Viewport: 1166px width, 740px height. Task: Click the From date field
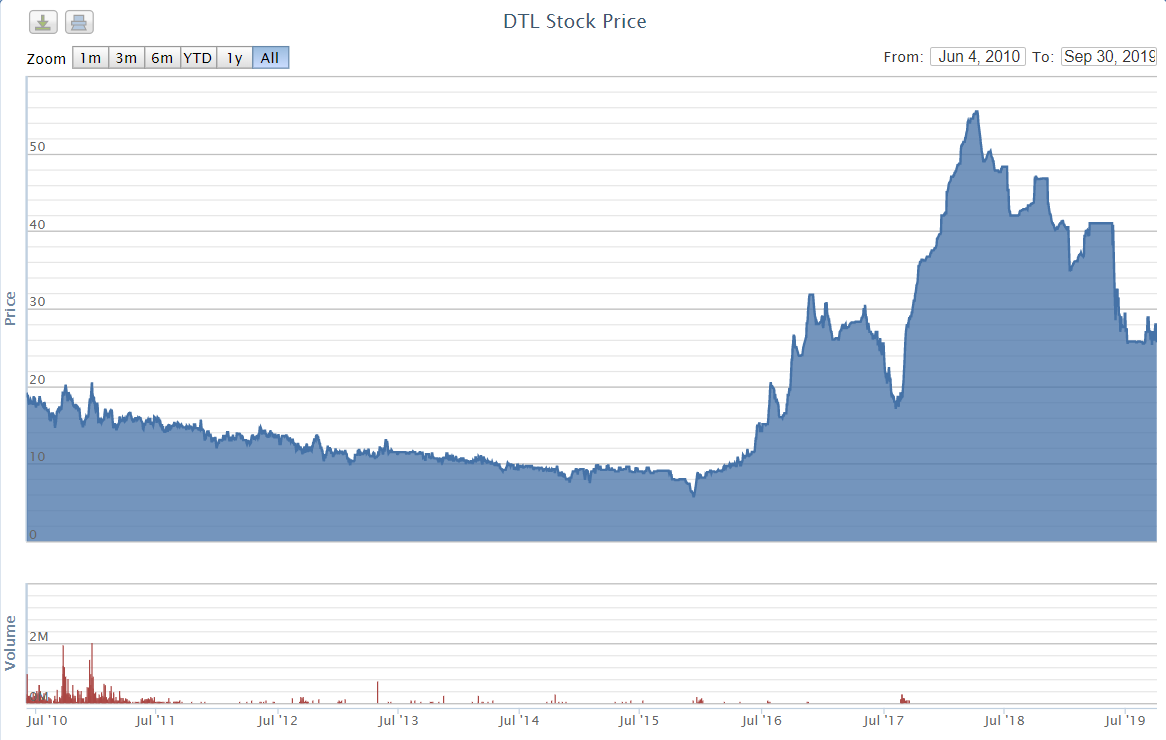977,57
